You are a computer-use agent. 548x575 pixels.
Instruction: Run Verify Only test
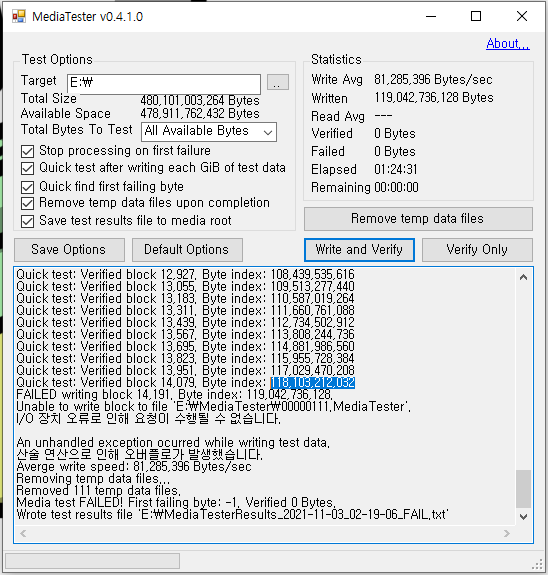477,250
